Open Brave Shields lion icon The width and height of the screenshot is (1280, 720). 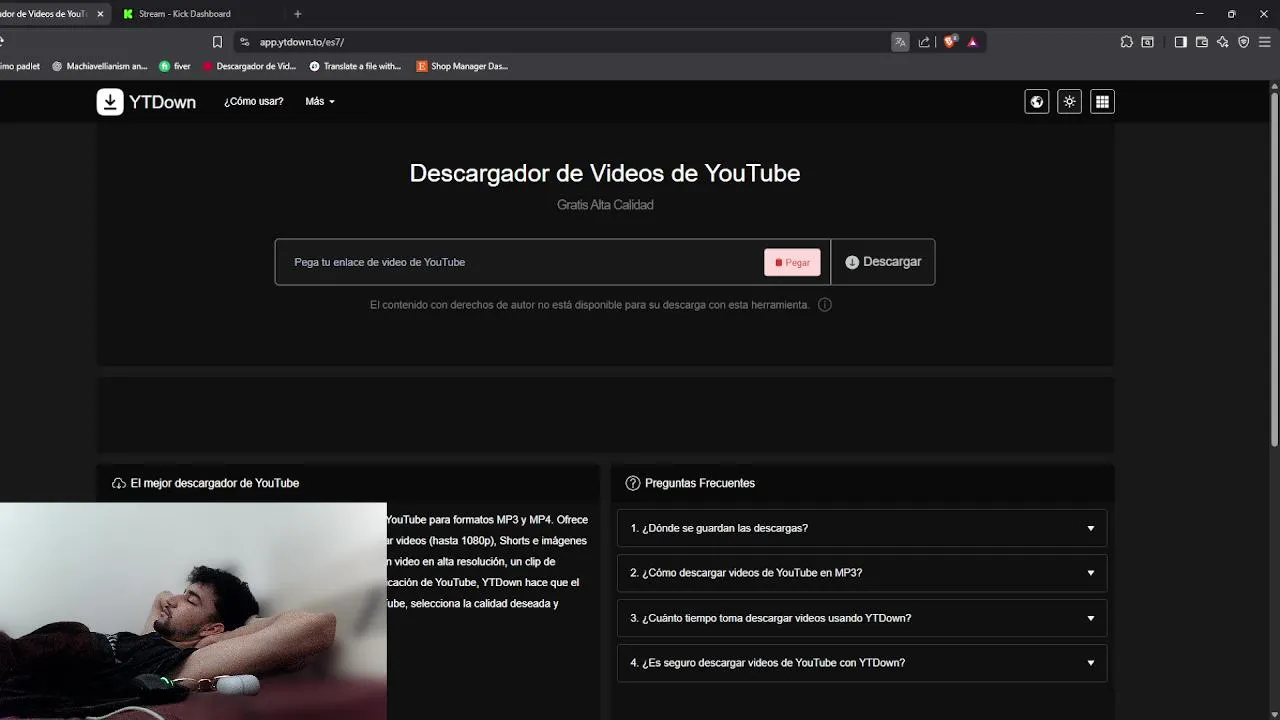(x=950, y=42)
